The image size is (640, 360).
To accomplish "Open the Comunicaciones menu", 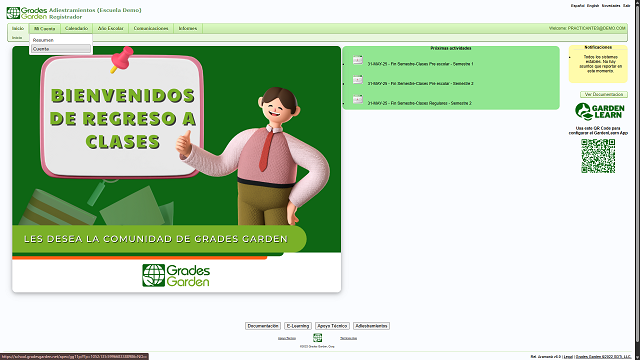I will [151, 29].
